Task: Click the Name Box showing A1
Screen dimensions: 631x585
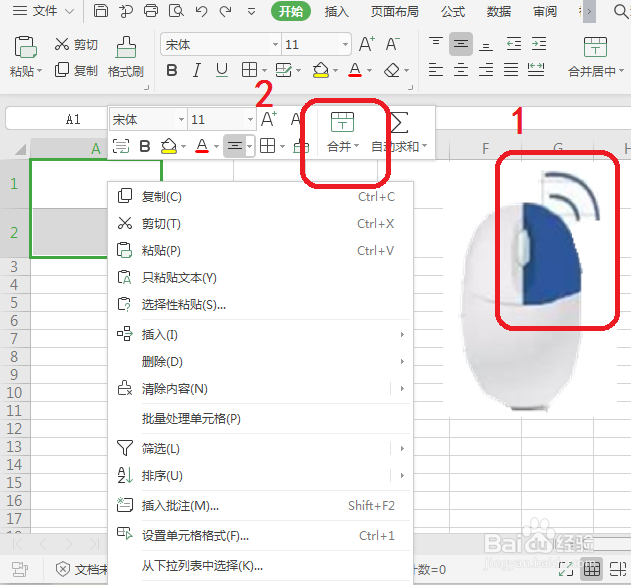Action: [57, 119]
